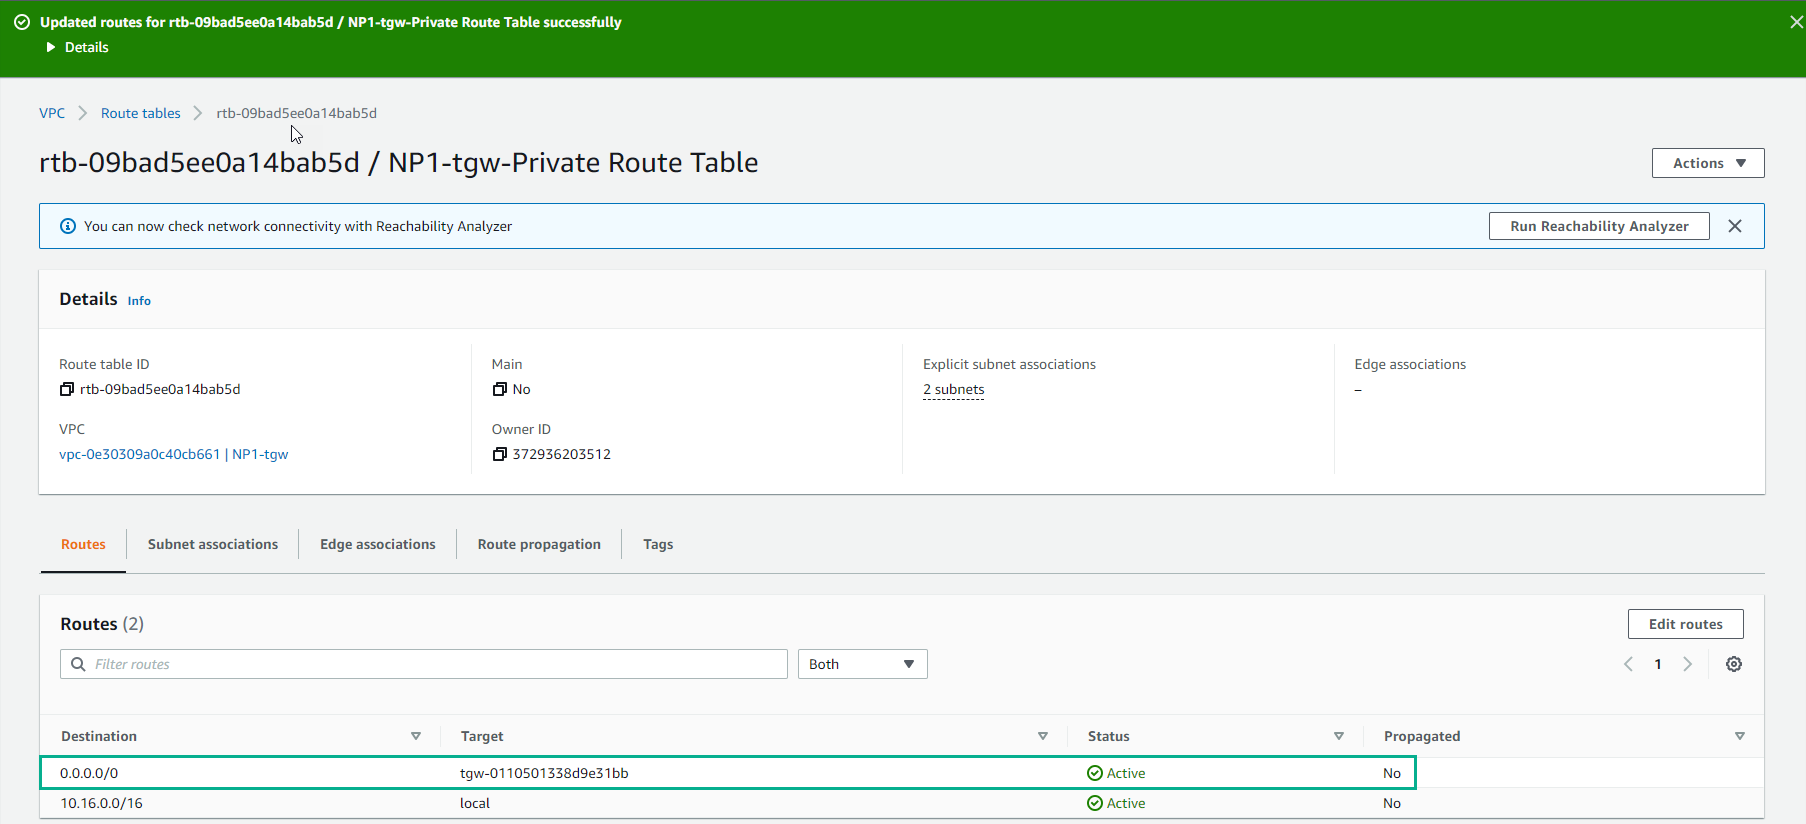Click rtb-09bad5ee0a14bab5d breadcrumb text
The width and height of the screenshot is (1806, 824).
click(x=297, y=113)
